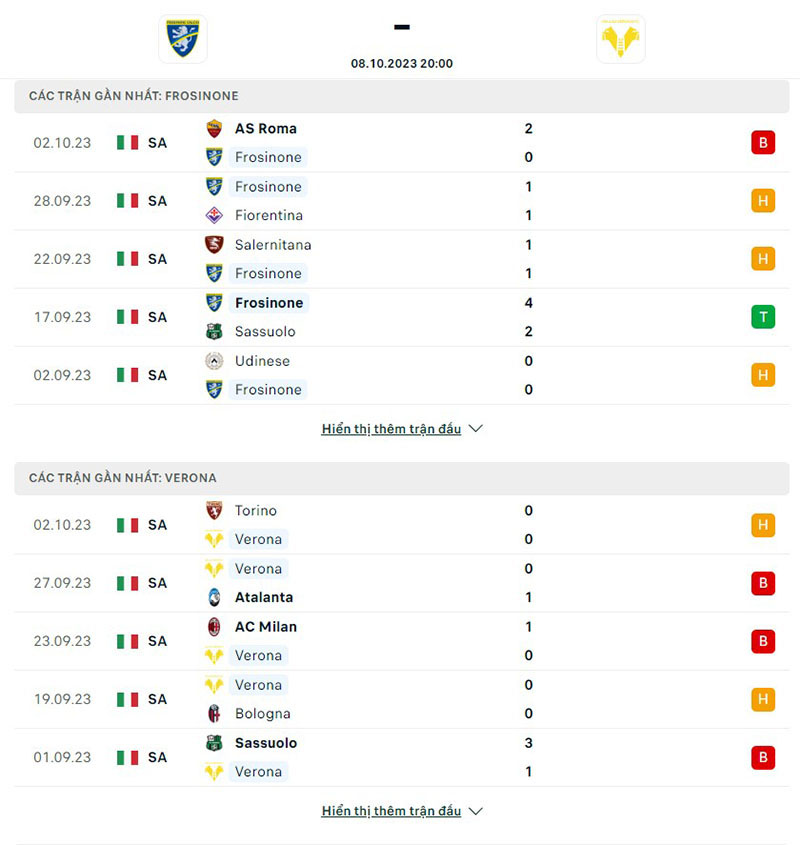Click the orange H badge for Torino match

click(763, 525)
